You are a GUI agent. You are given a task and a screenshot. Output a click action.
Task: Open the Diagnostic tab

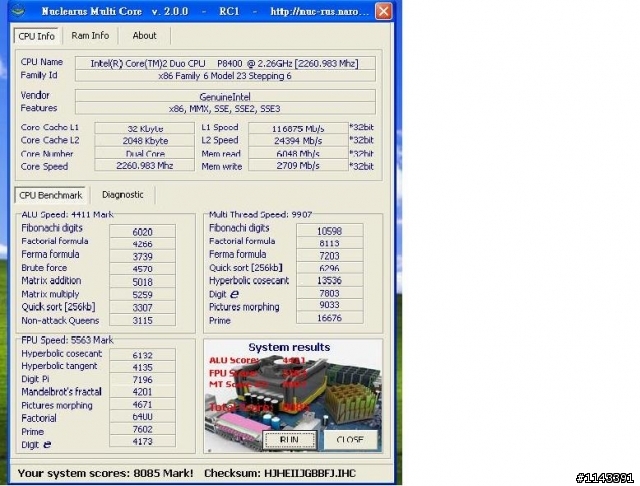click(122, 195)
